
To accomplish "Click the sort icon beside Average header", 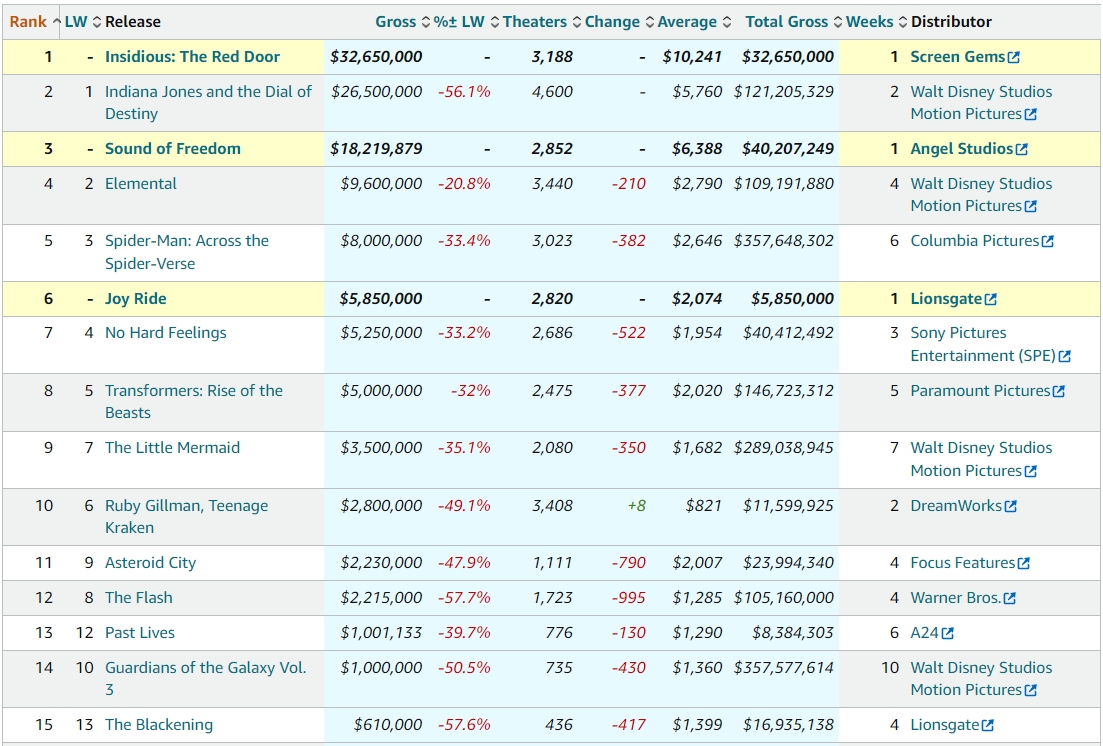I will point(727,22).
